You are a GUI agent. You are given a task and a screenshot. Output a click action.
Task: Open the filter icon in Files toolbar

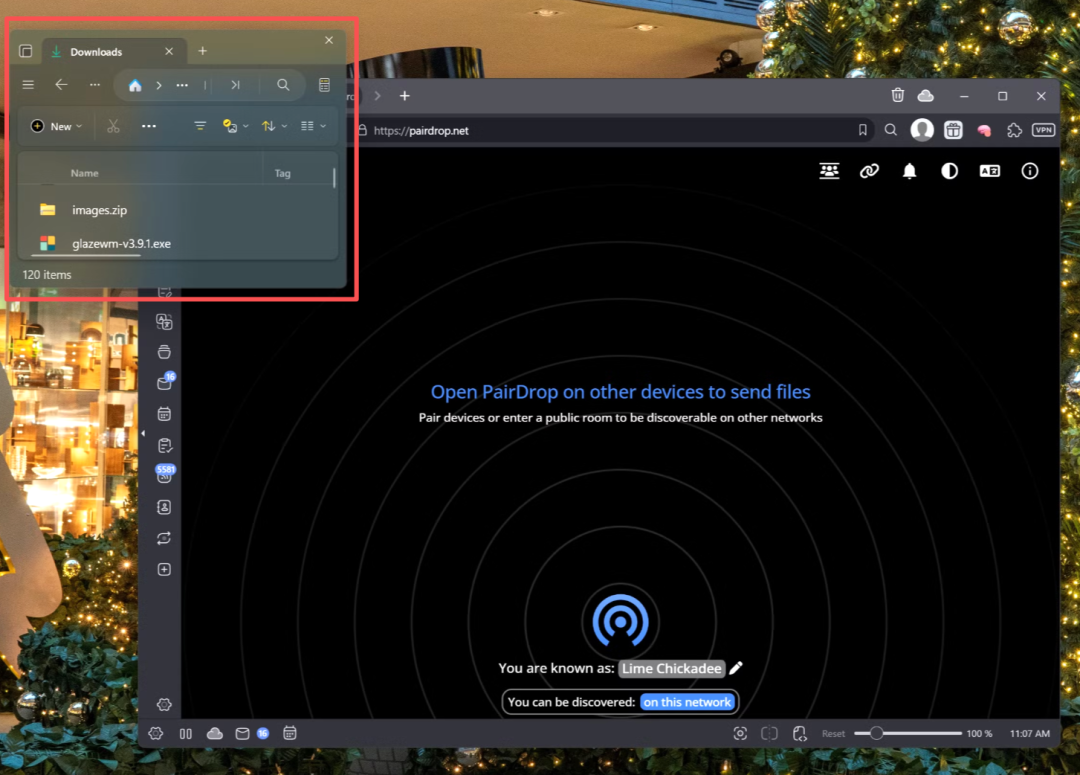200,126
